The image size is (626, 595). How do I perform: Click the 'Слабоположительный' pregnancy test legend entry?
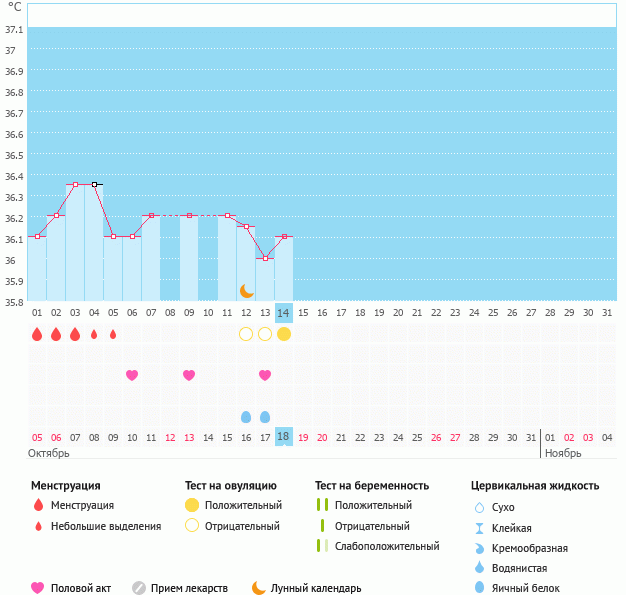click(x=386, y=546)
